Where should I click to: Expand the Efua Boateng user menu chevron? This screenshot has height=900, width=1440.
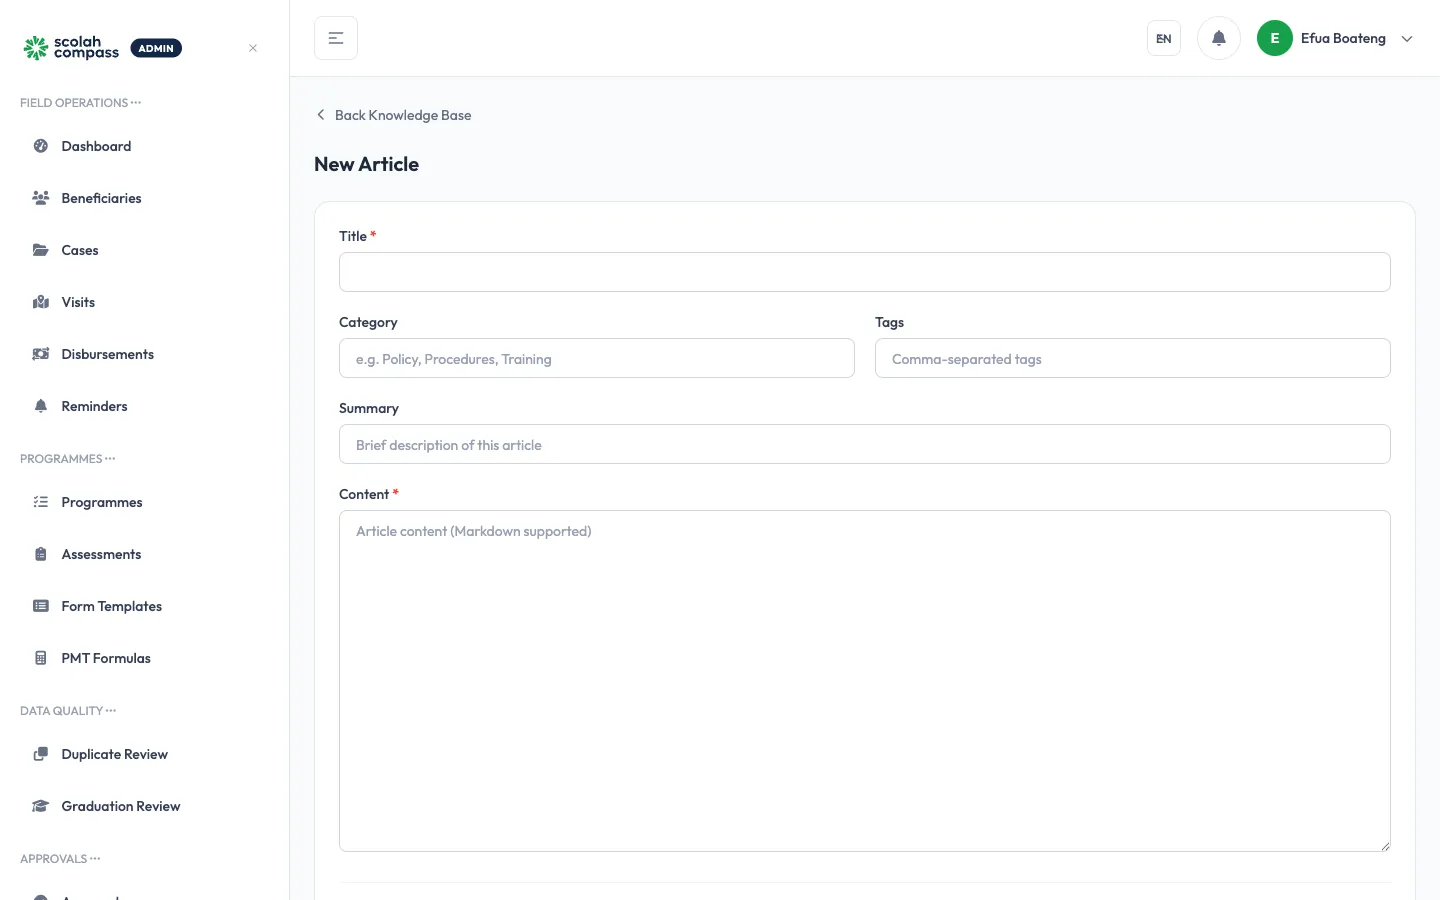pos(1407,39)
